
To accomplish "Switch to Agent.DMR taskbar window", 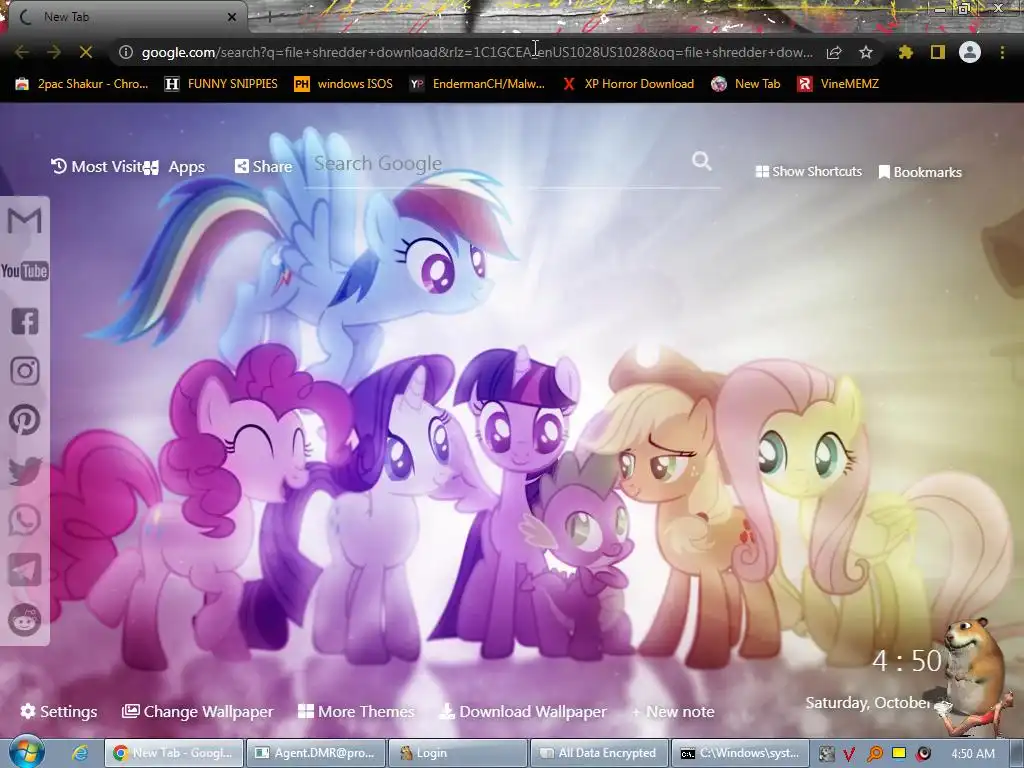I will [316, 753].
